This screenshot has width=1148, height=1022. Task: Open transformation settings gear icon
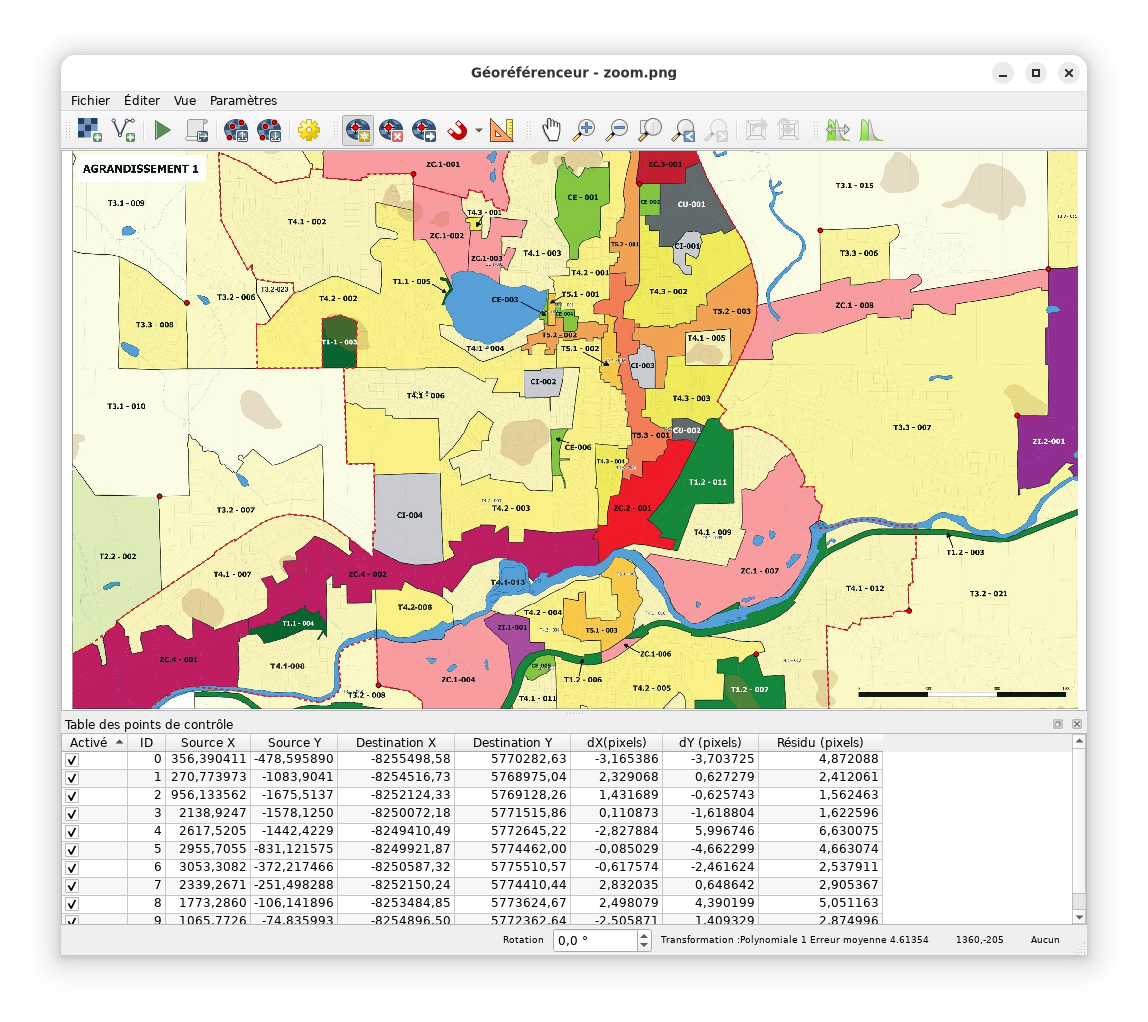[308, 130]
